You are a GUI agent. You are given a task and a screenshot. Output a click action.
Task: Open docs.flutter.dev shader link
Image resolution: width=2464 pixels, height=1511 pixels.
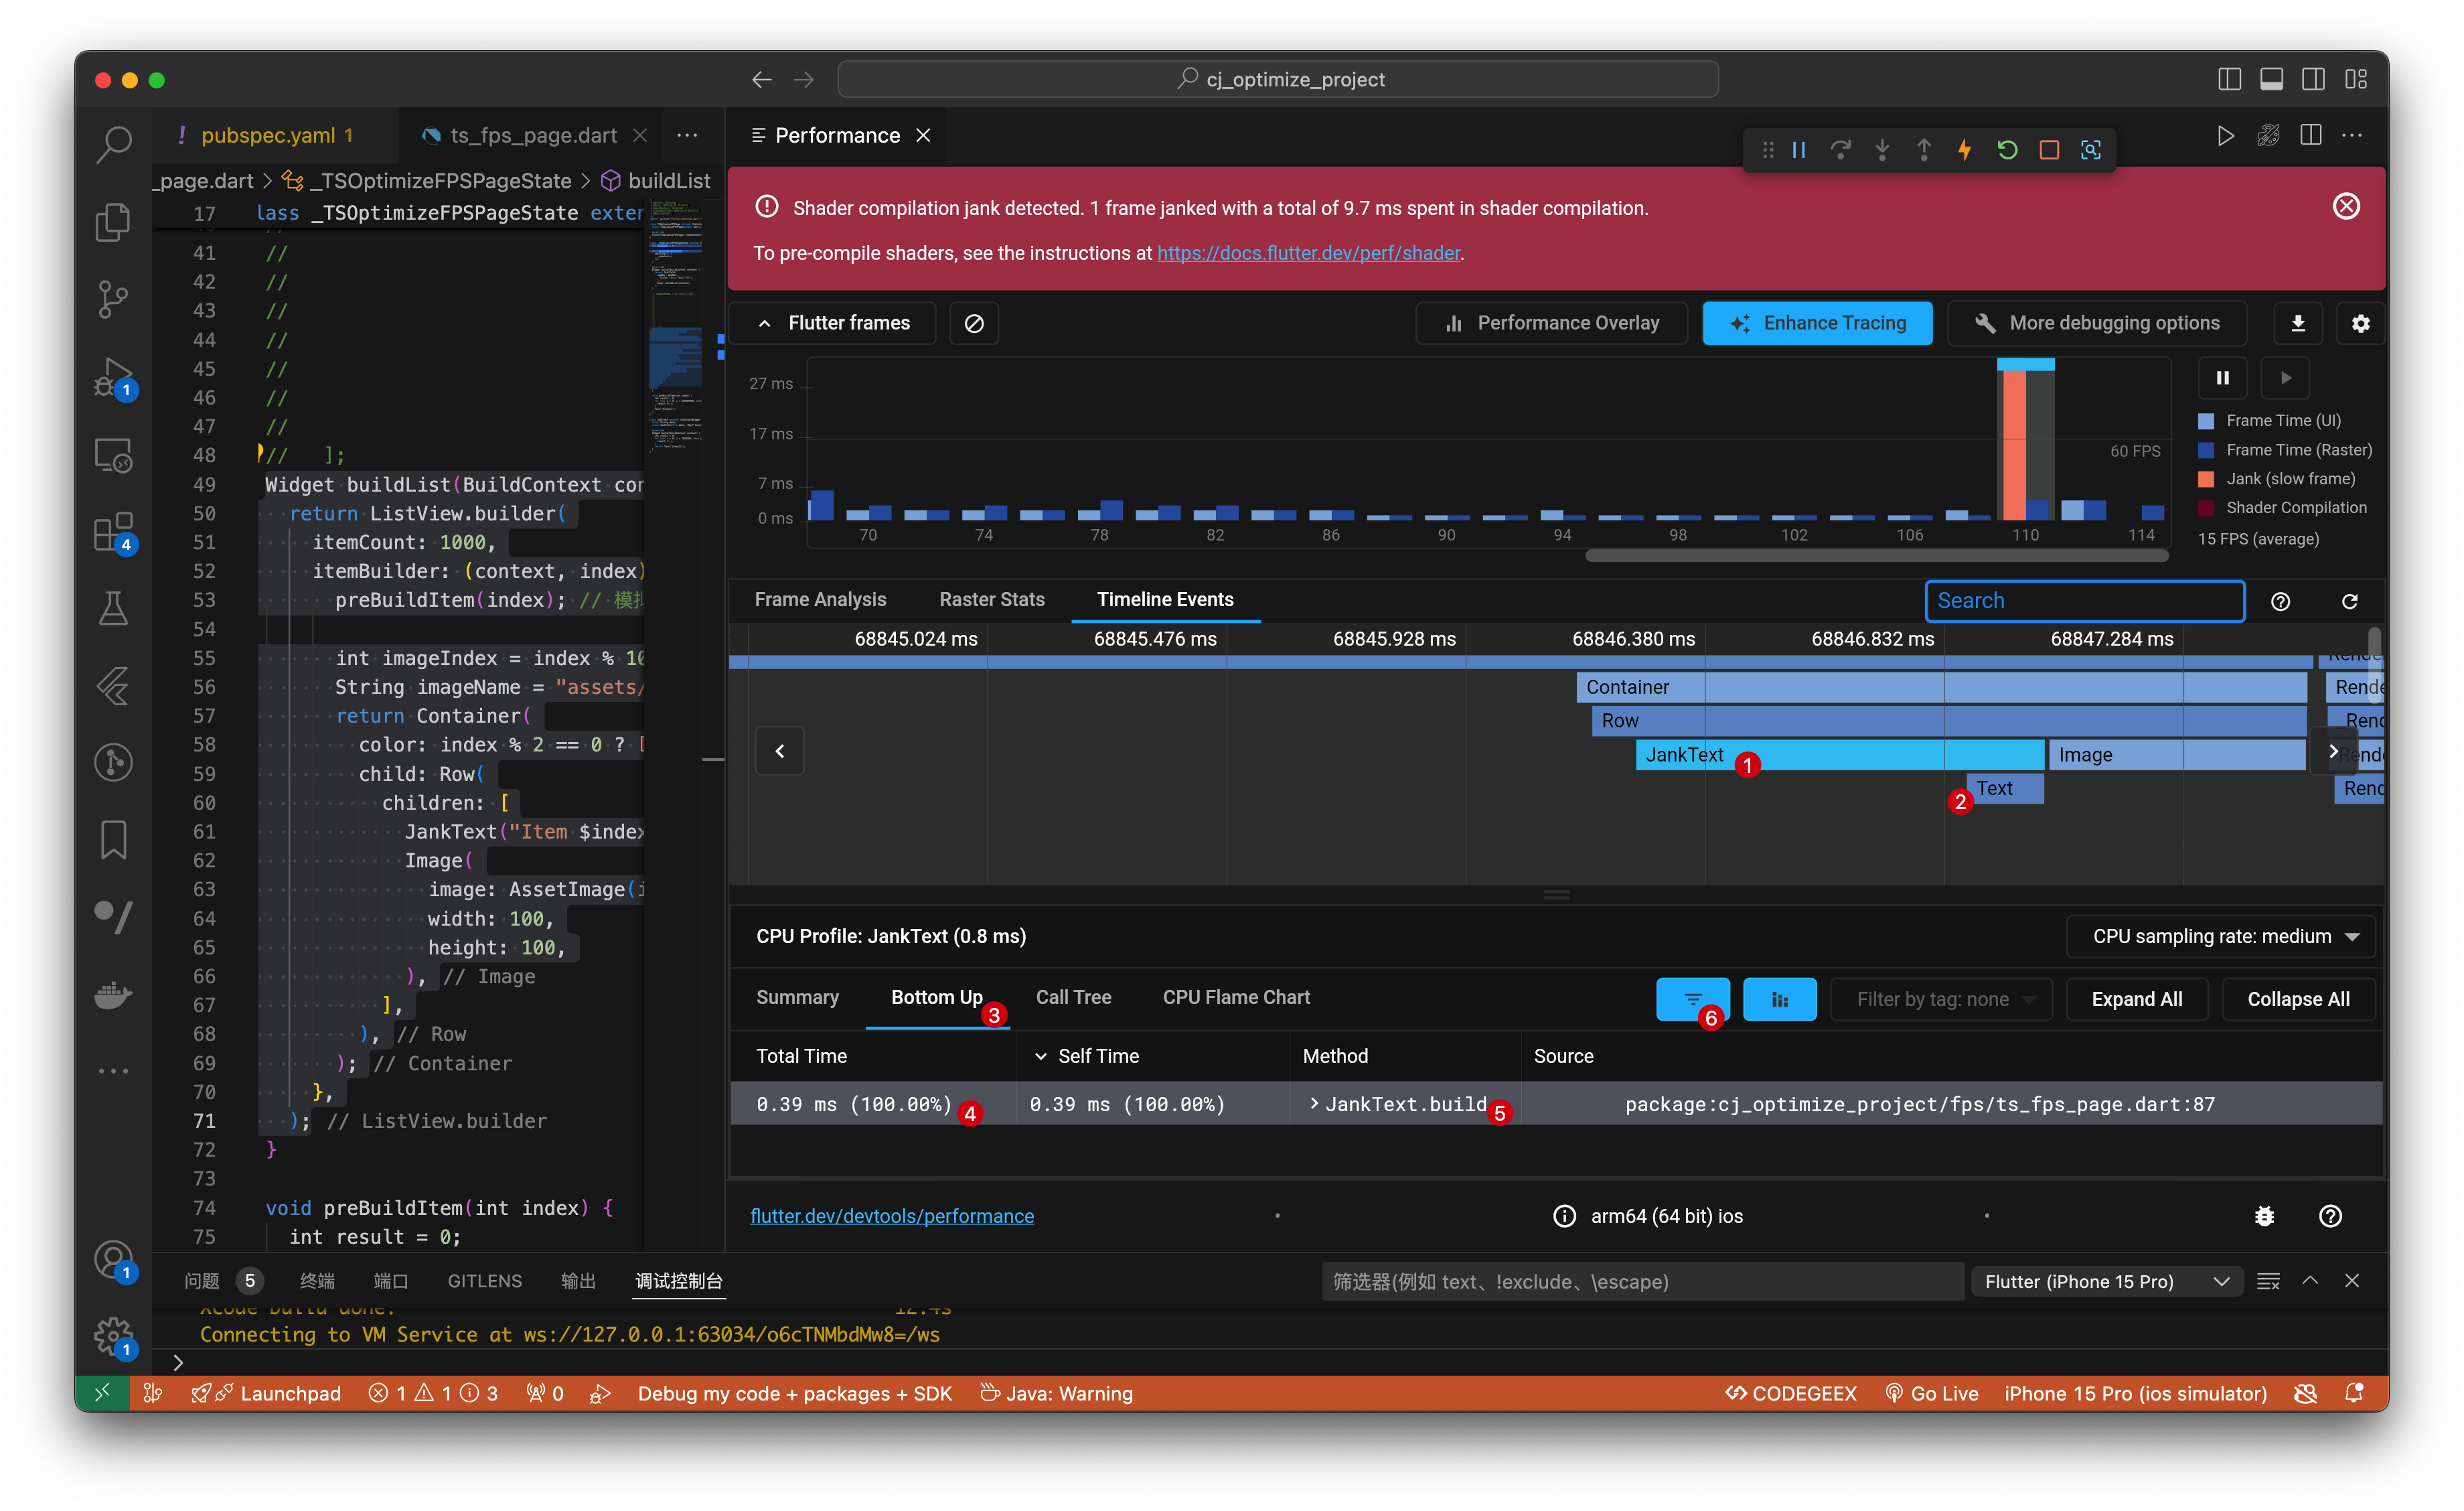[x=1309, y=253]
